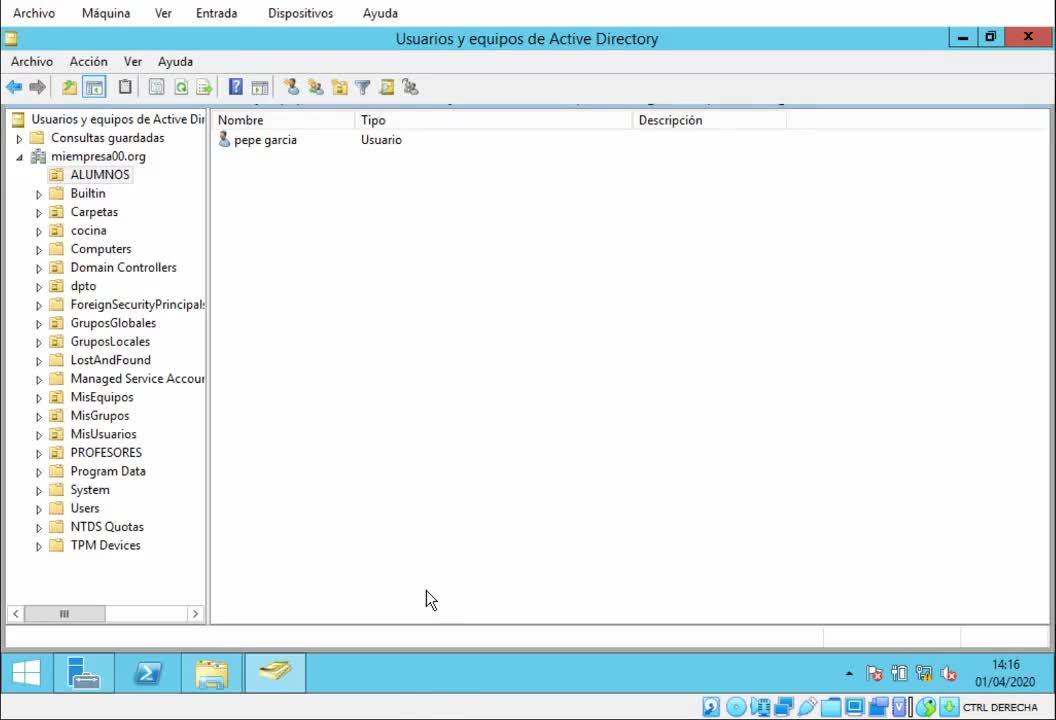Open the Acción menu
The width and height of the screenshot is (1056, 720).
[88, 61]
